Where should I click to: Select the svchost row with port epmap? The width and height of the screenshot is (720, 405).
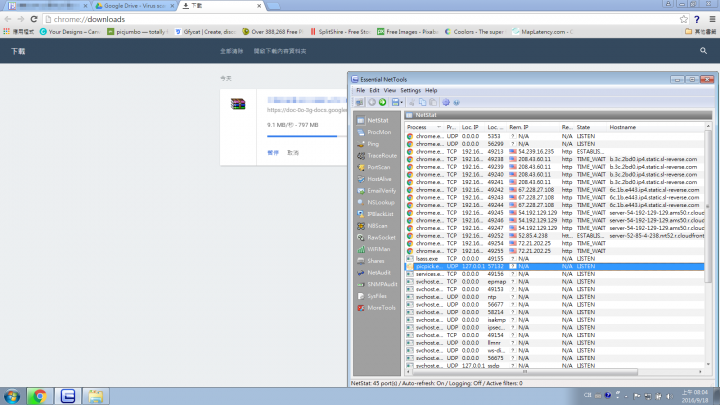[x=554, y=281]
